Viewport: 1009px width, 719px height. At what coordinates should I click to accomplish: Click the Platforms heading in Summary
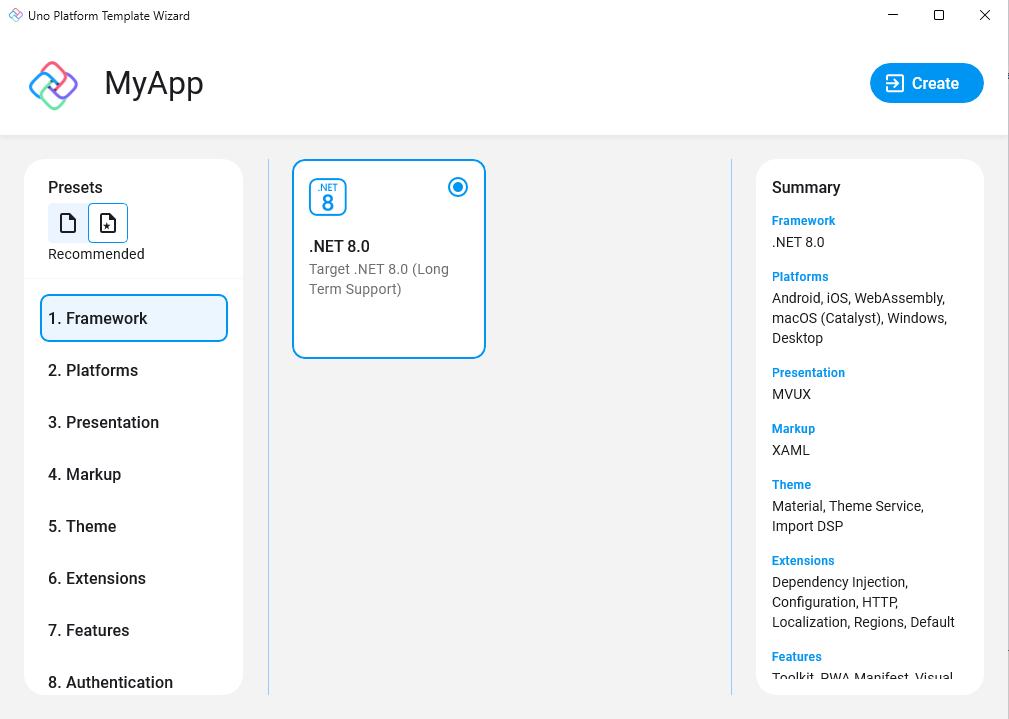tap(800, 277)
